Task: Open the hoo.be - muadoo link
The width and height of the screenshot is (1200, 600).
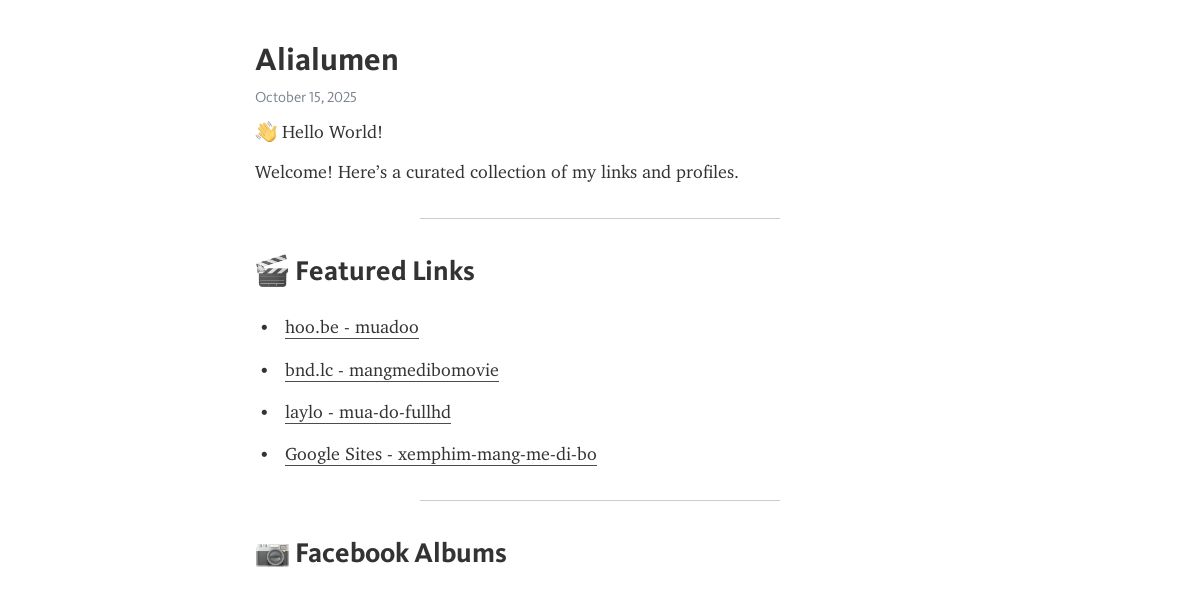Action: coord(352,327)
